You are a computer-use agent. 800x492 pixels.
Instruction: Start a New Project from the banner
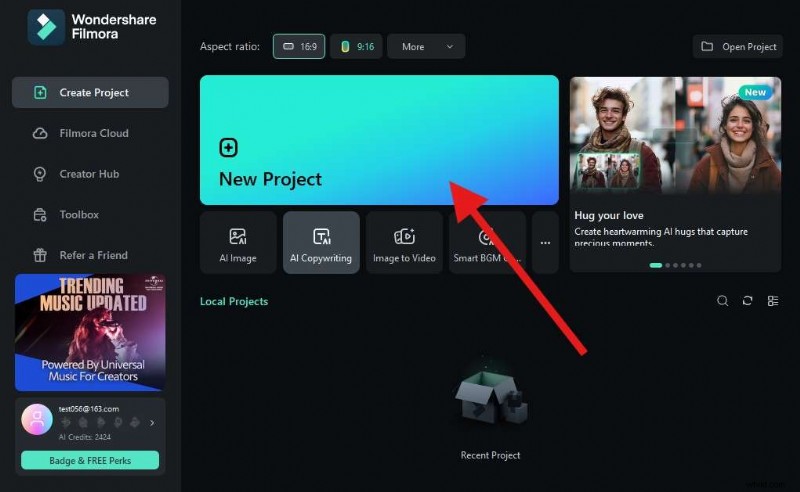coord(378,140)
